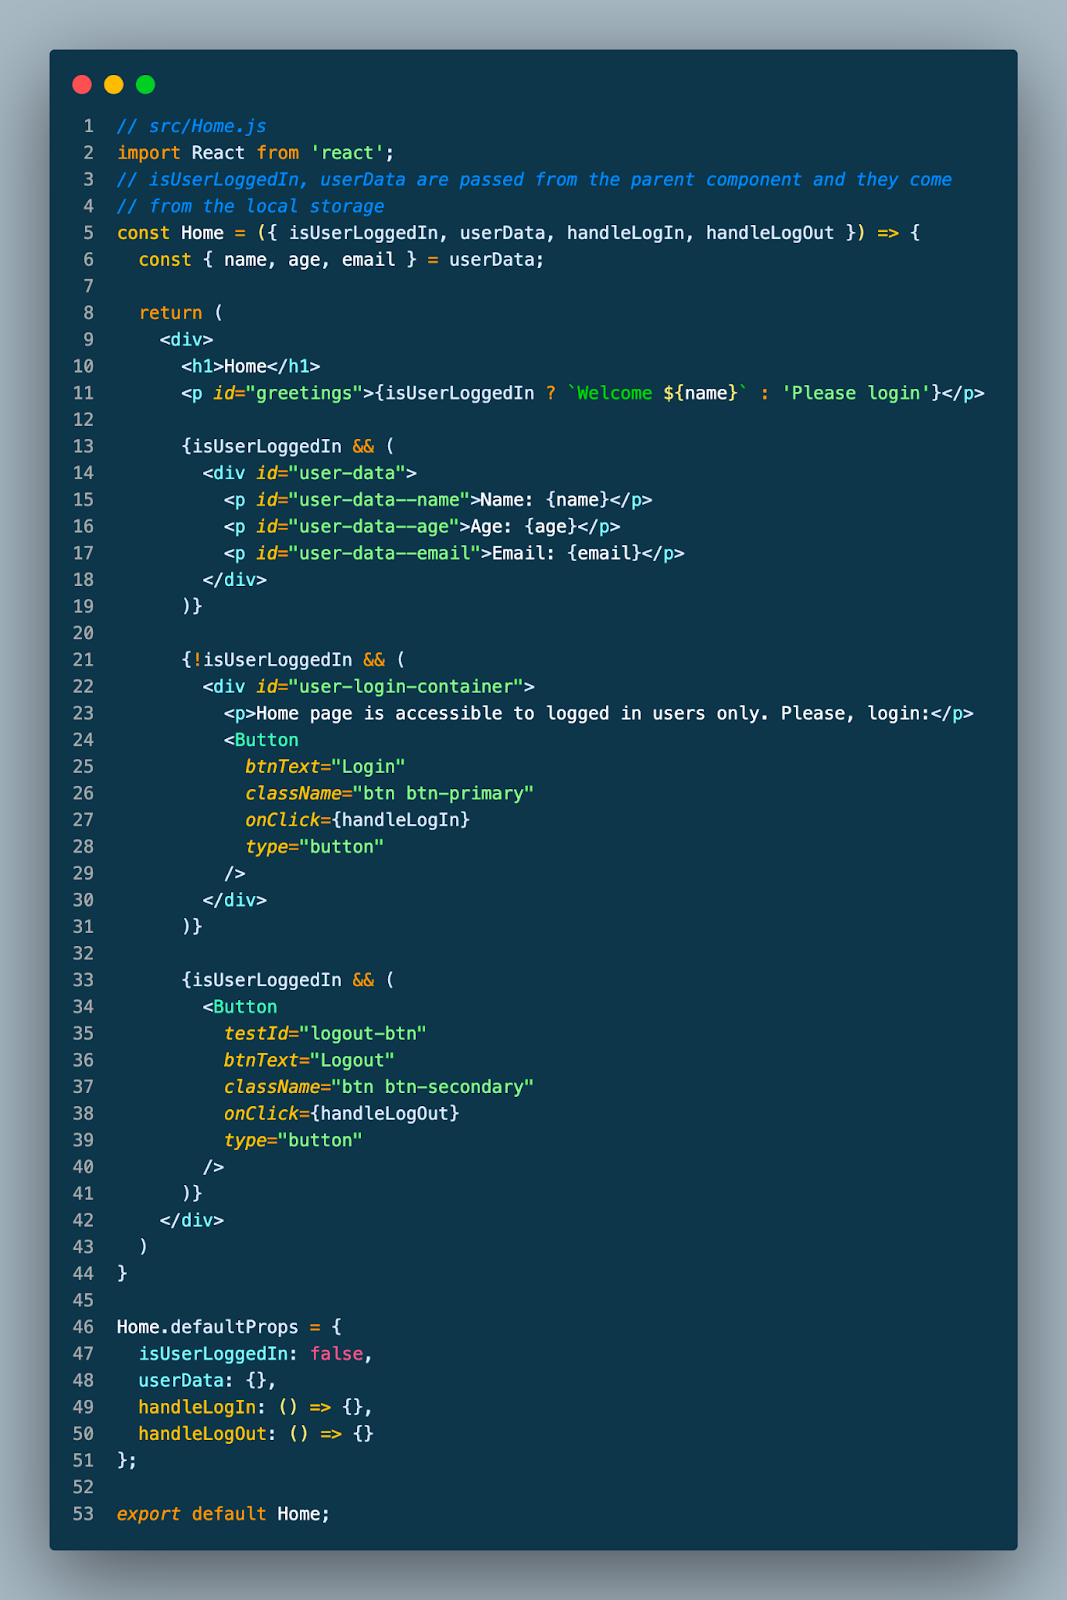
Task: Click testId="logout-btn" prop
Action: 325,1033
